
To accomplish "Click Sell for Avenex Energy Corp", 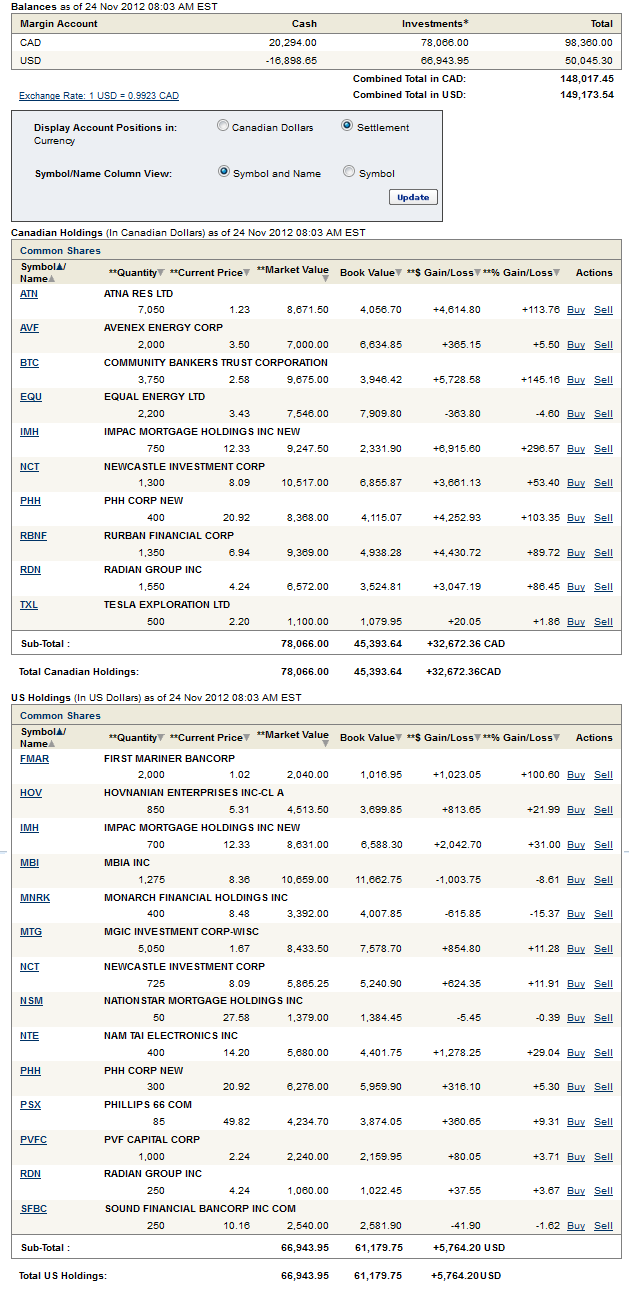I will tap(603, 345).
